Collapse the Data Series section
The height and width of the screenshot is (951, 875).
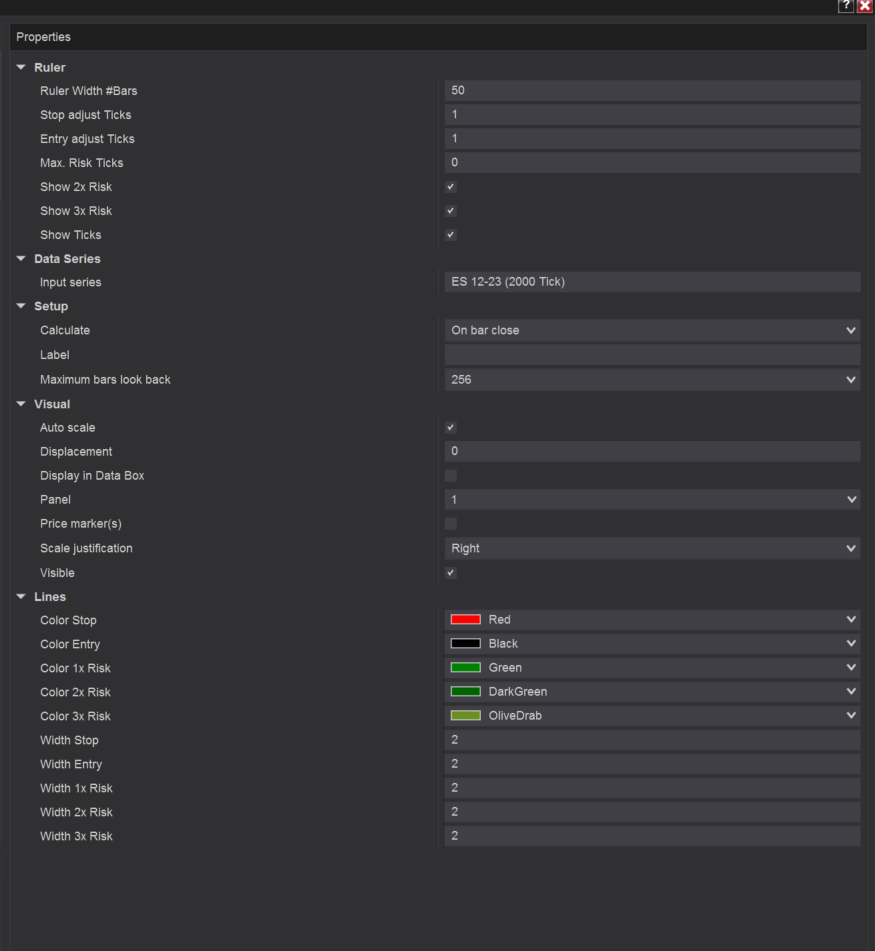pos(21,258)
